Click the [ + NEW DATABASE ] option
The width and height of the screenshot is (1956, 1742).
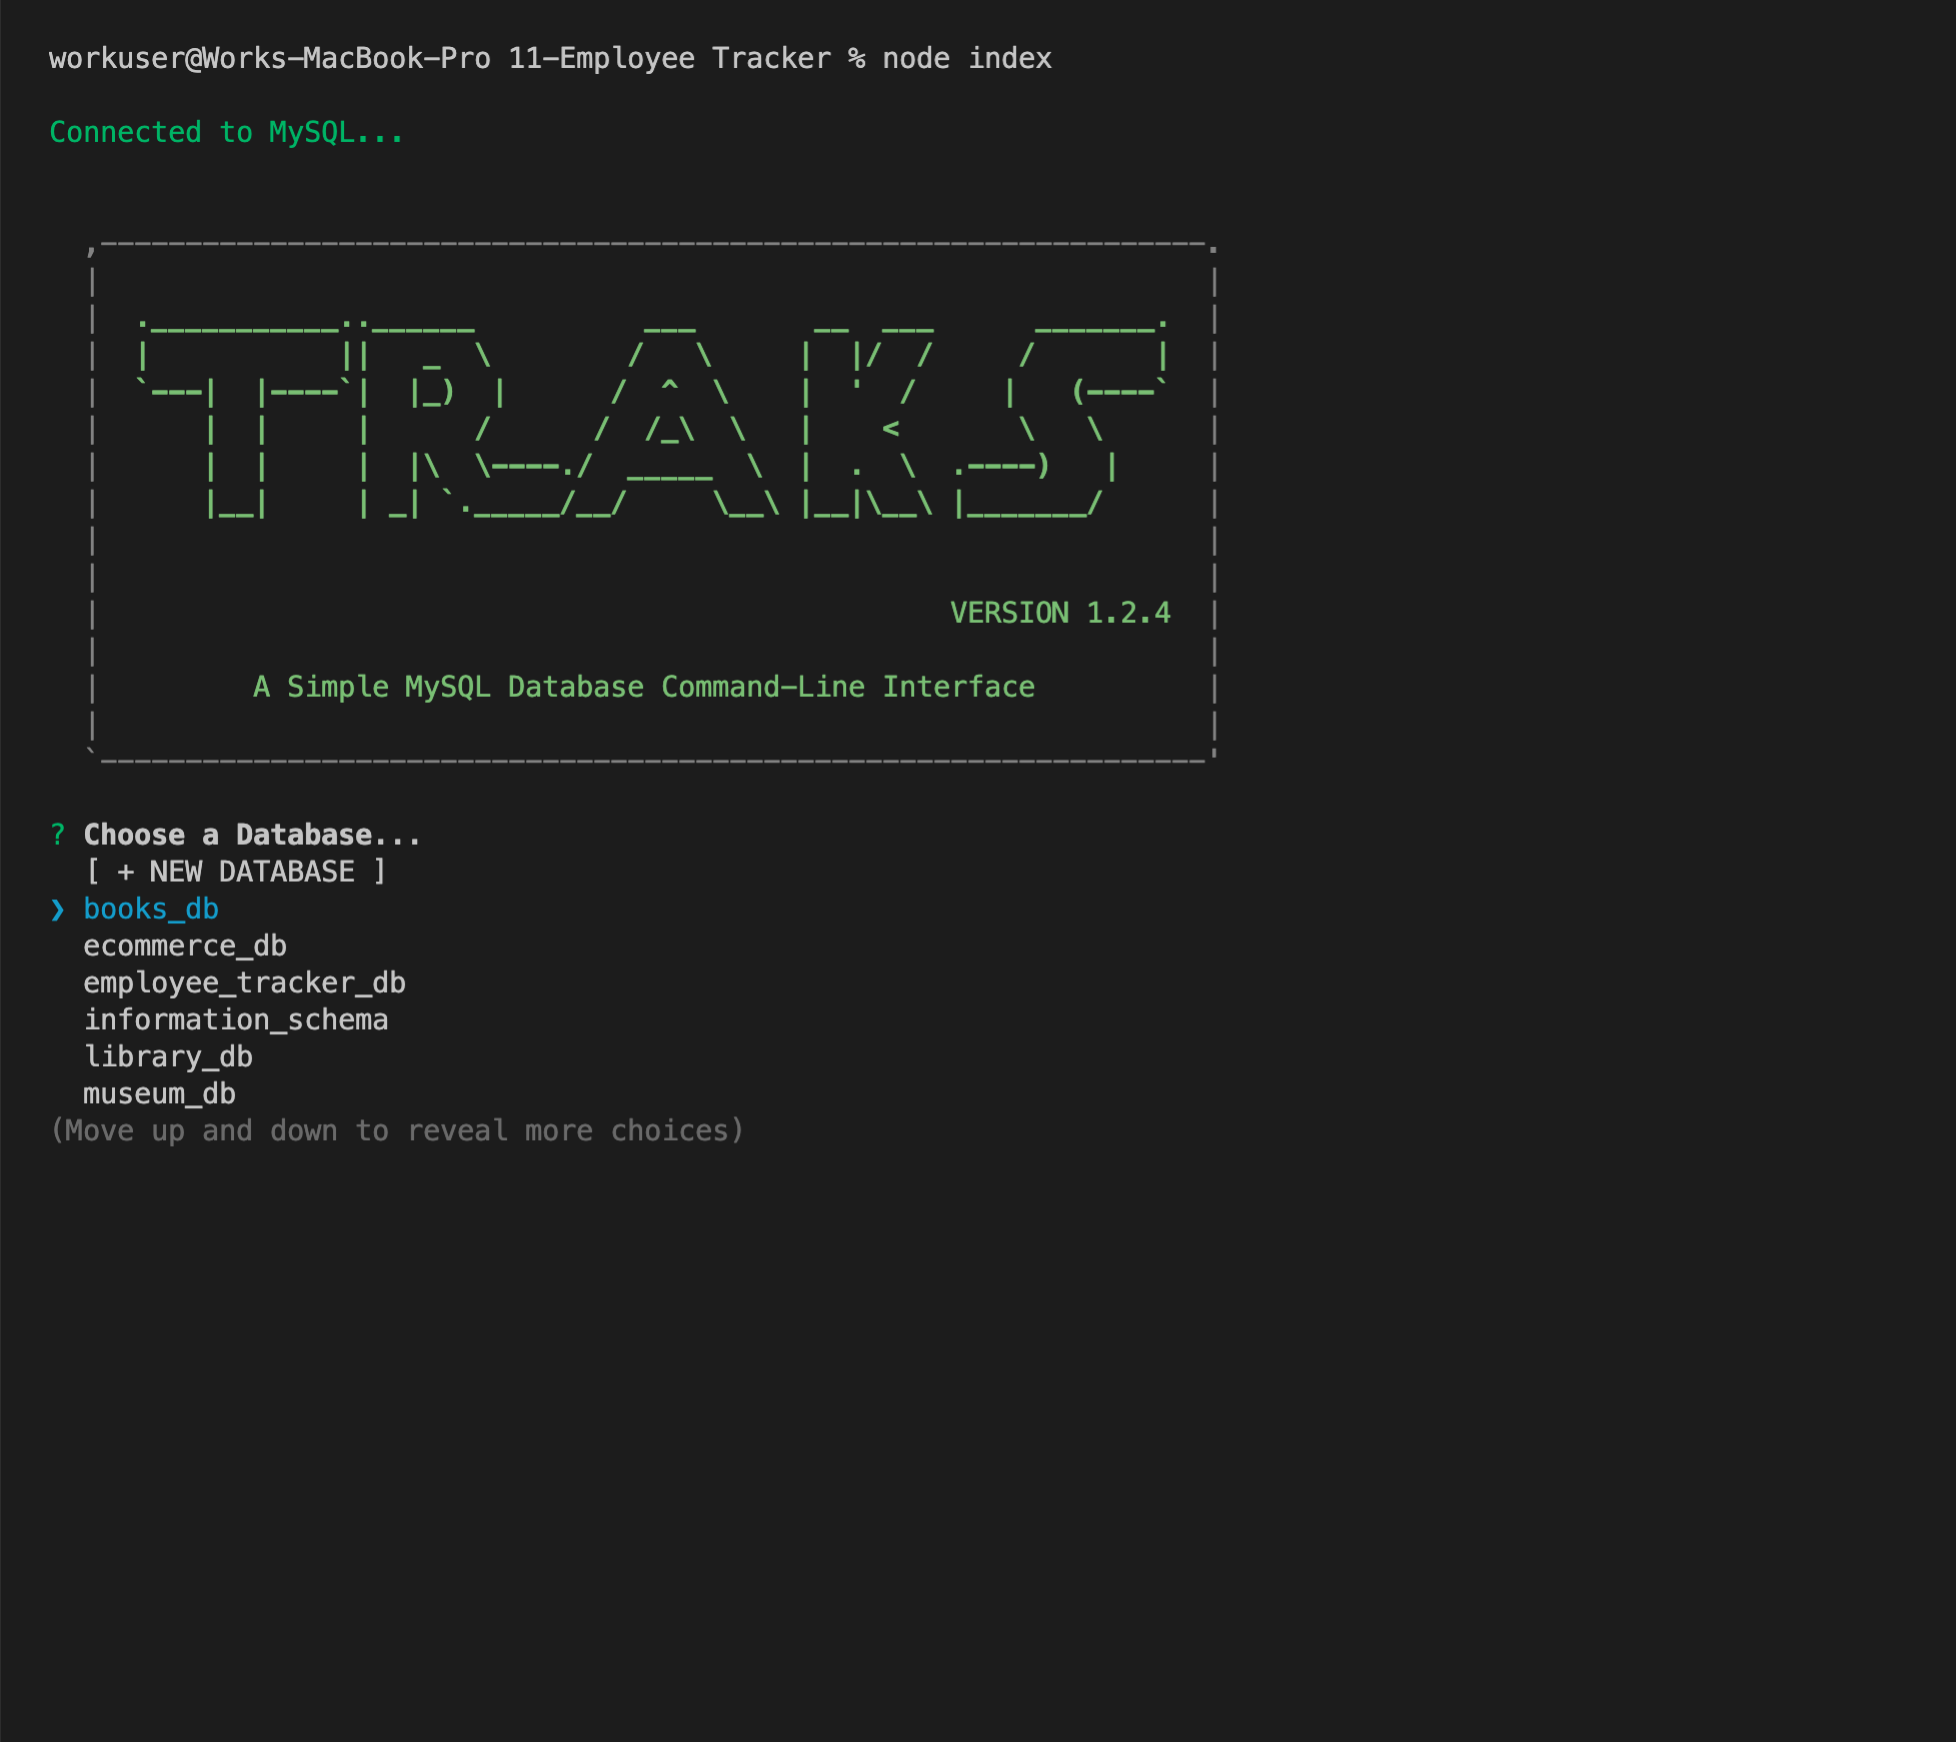pyautogui.click(x=235, y=872)
